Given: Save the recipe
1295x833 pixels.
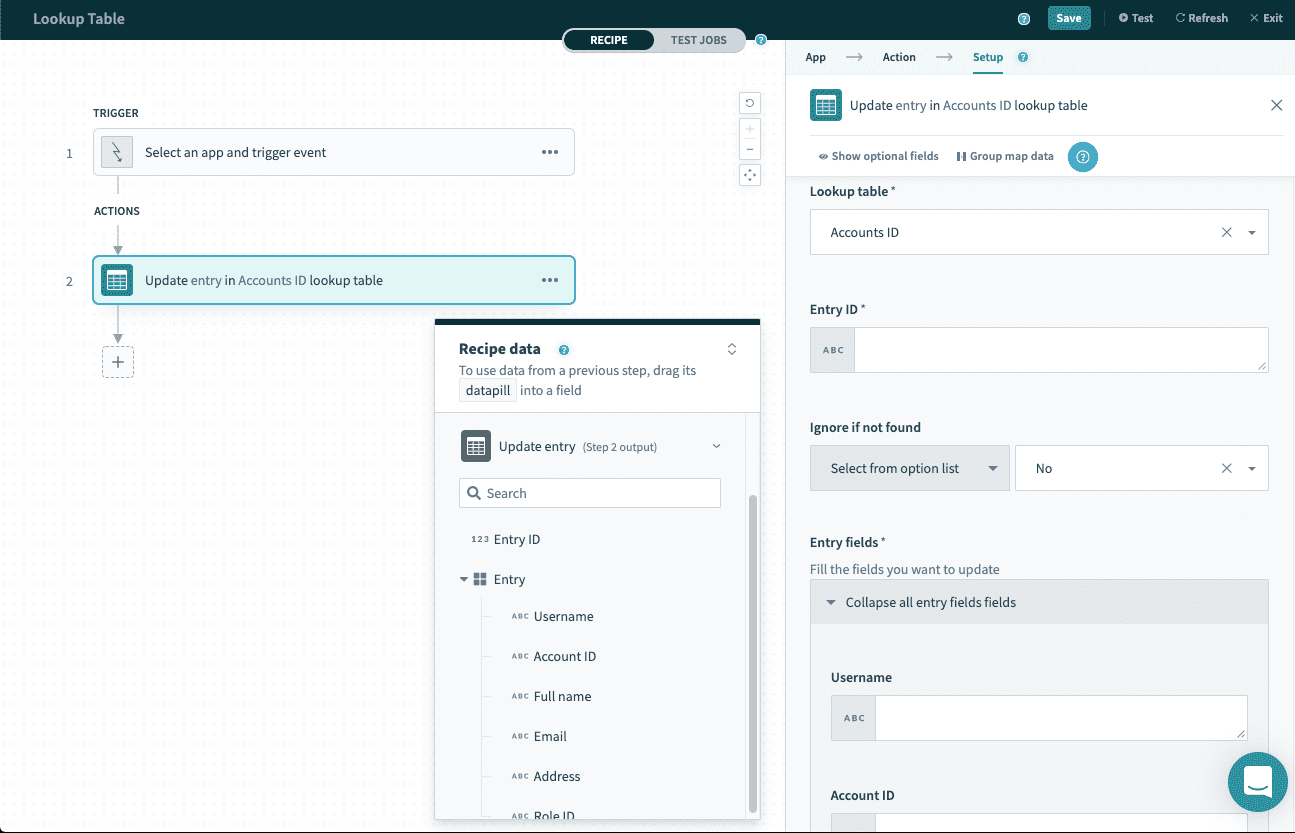Looking at the screenshot, I should pos(1068,18).
